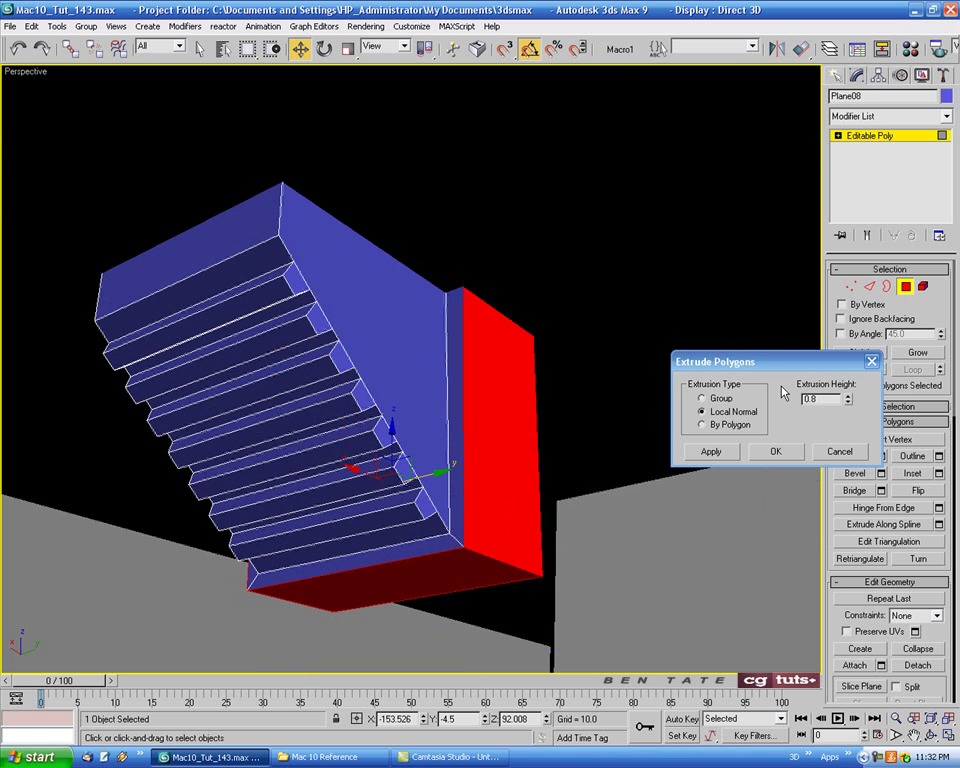Open the Quick Render teapot icon
Screen dimensions: 960x768
pyautogui.click(x=937, y=48)
